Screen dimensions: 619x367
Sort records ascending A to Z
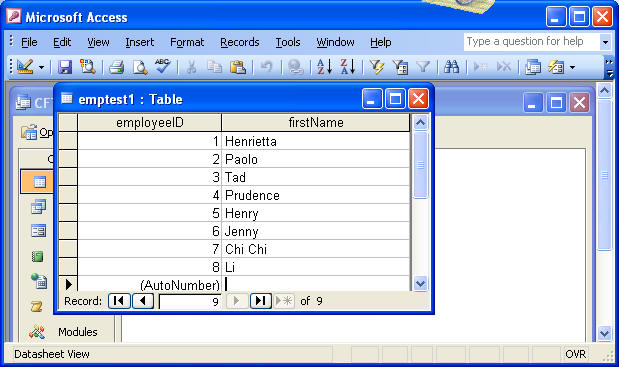pyautogui.click(x=325, y=67)
